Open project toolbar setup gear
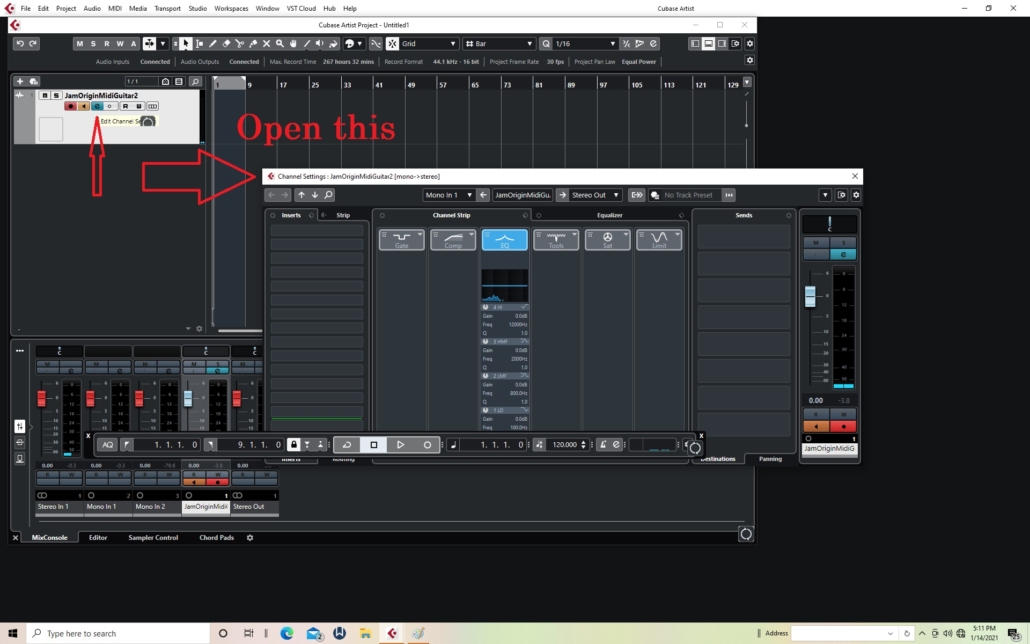 coord(750,43)
